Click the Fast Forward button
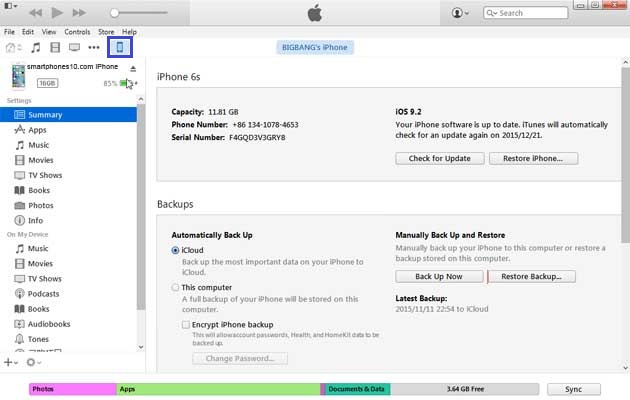The height and width of the screenshot is (400, 630). click(79, 13)
